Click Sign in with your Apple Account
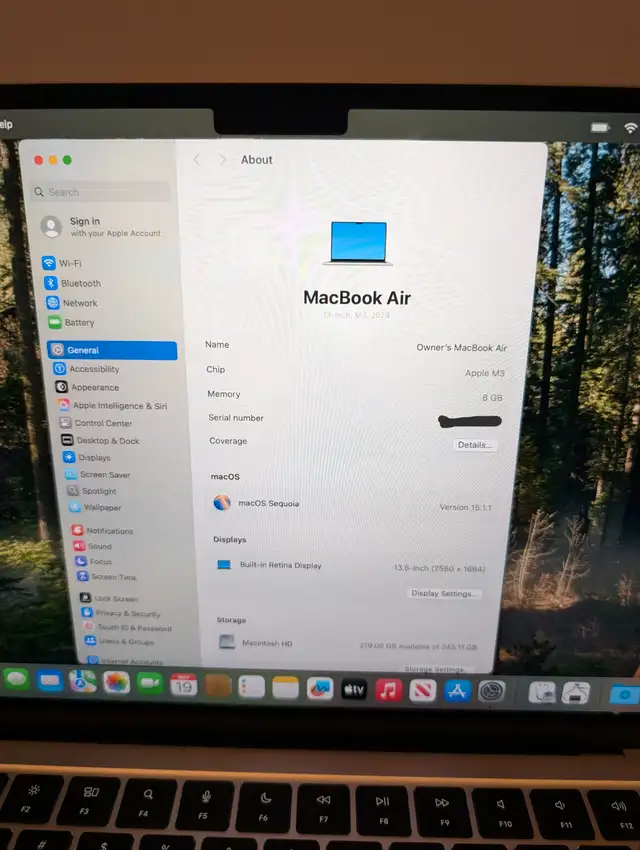 click(x=101, y=227)
